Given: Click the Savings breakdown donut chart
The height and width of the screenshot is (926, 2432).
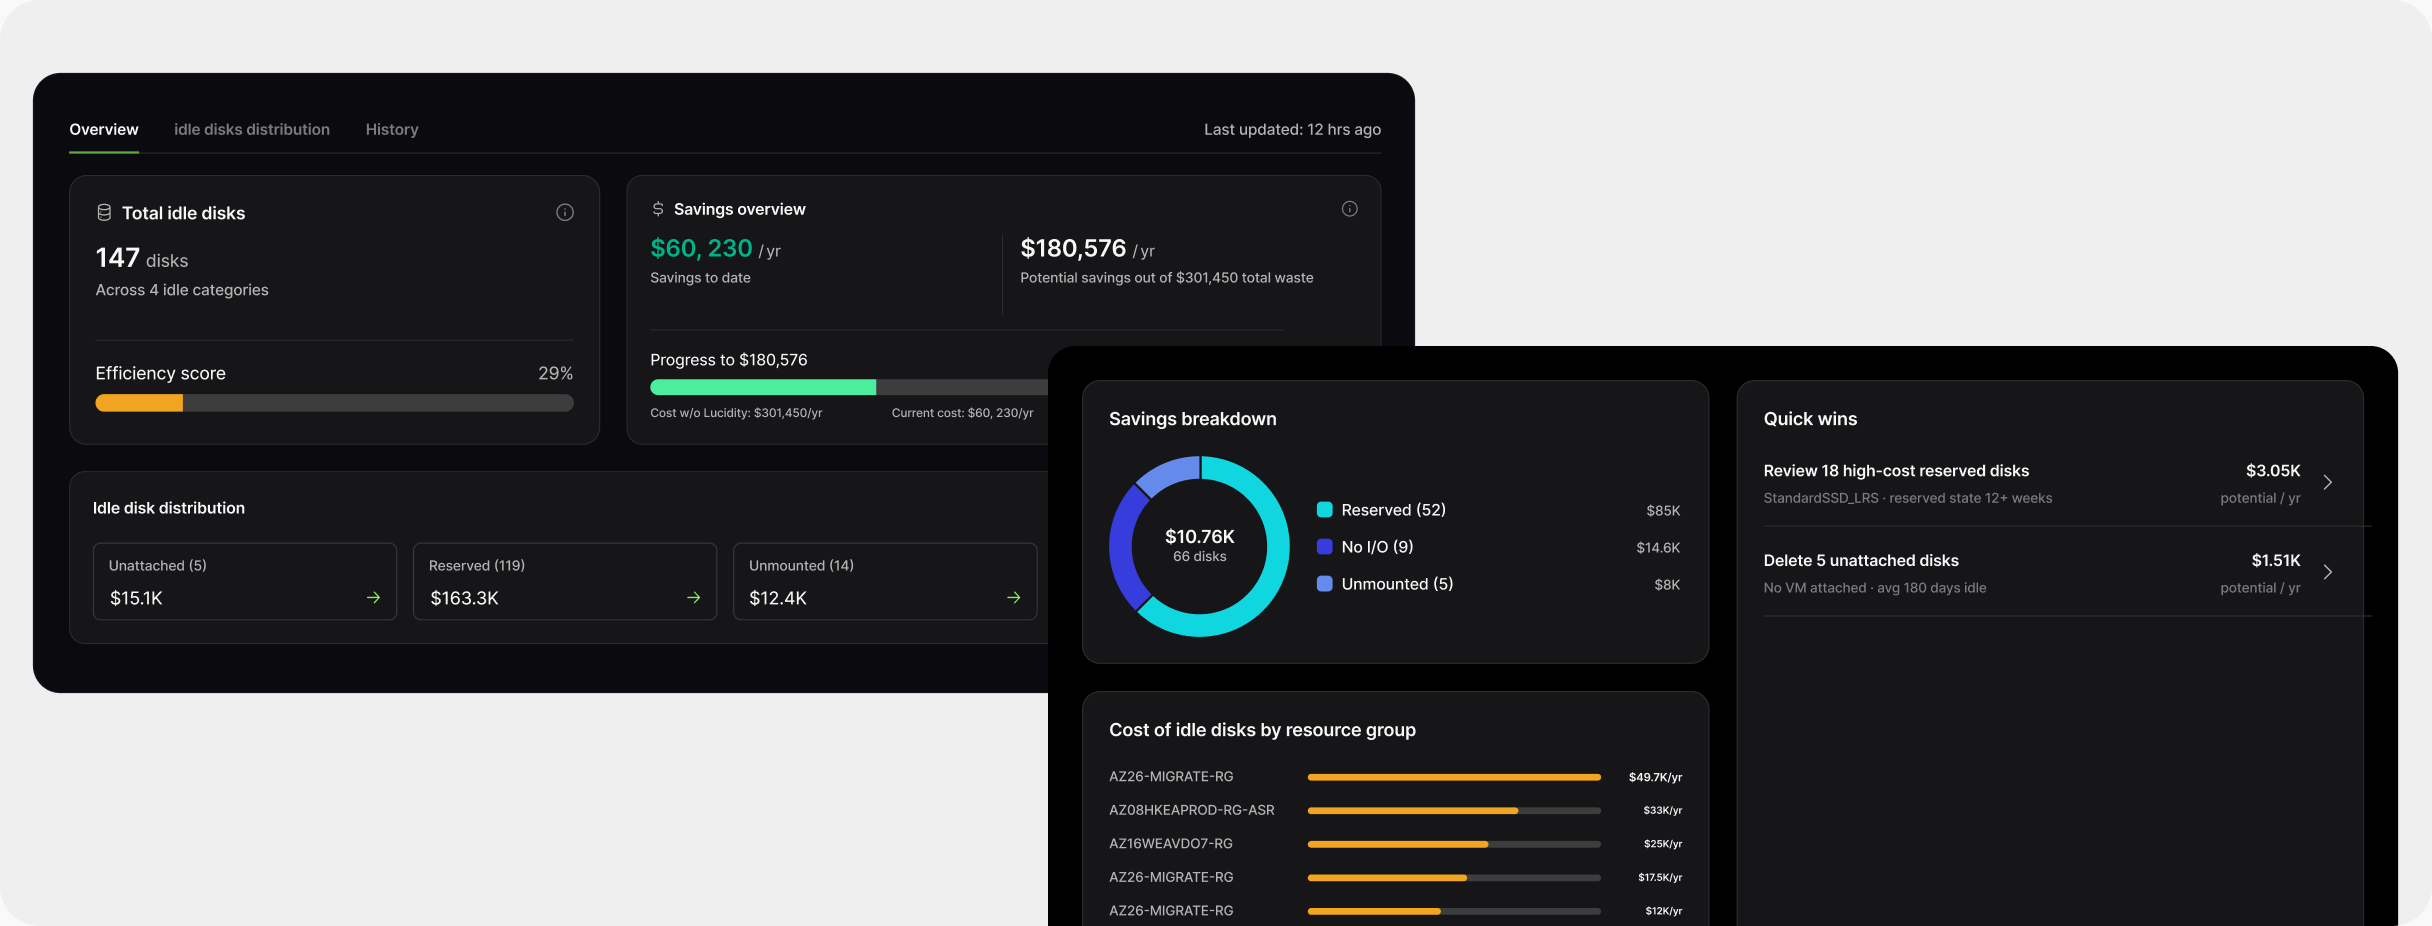Looking at the screenshot, I should [1199, 546].
